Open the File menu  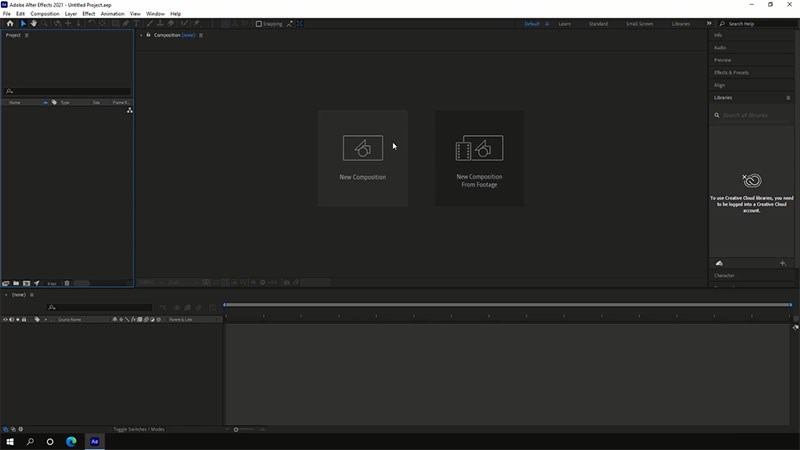tap(7, 14)
